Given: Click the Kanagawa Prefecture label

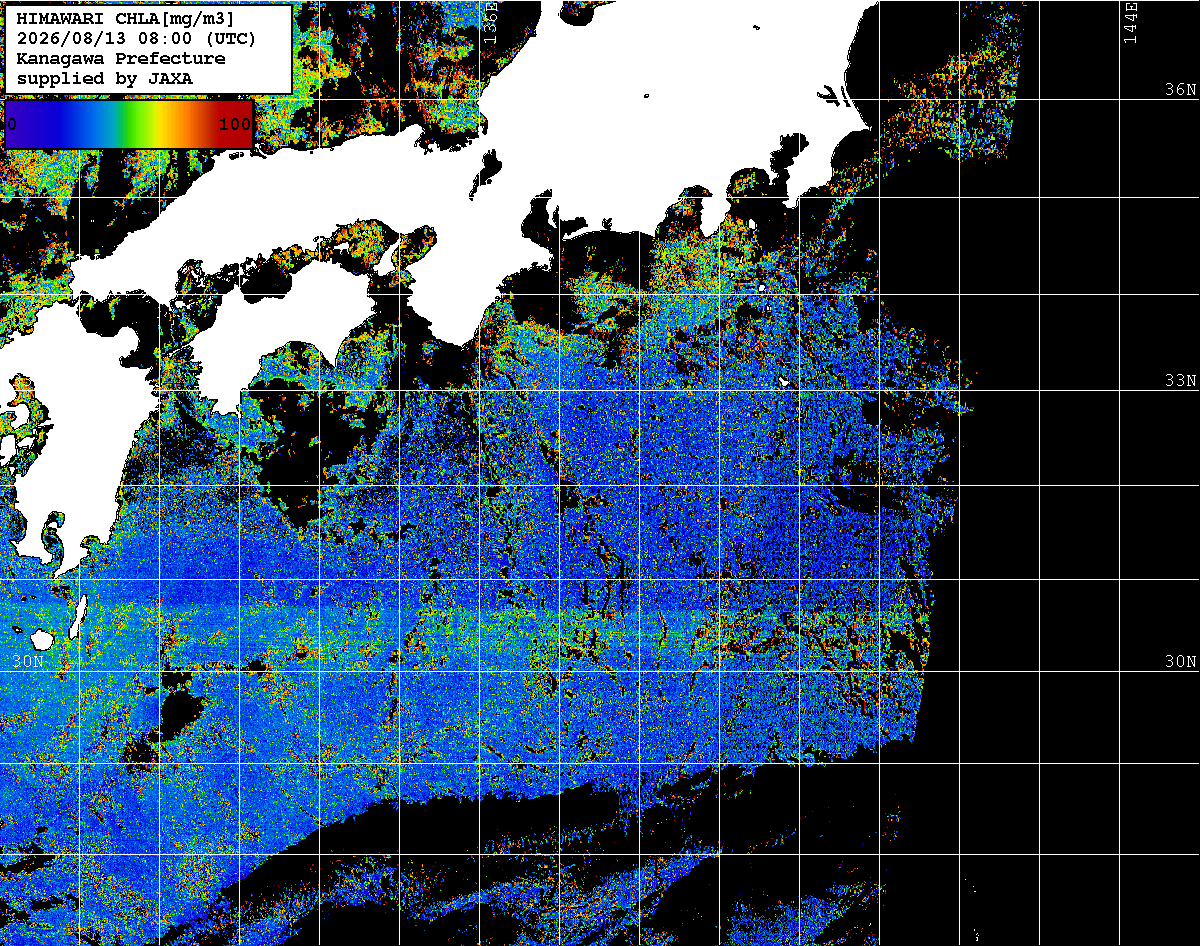Looking at the screenshot, I should [x=121, y=59].
